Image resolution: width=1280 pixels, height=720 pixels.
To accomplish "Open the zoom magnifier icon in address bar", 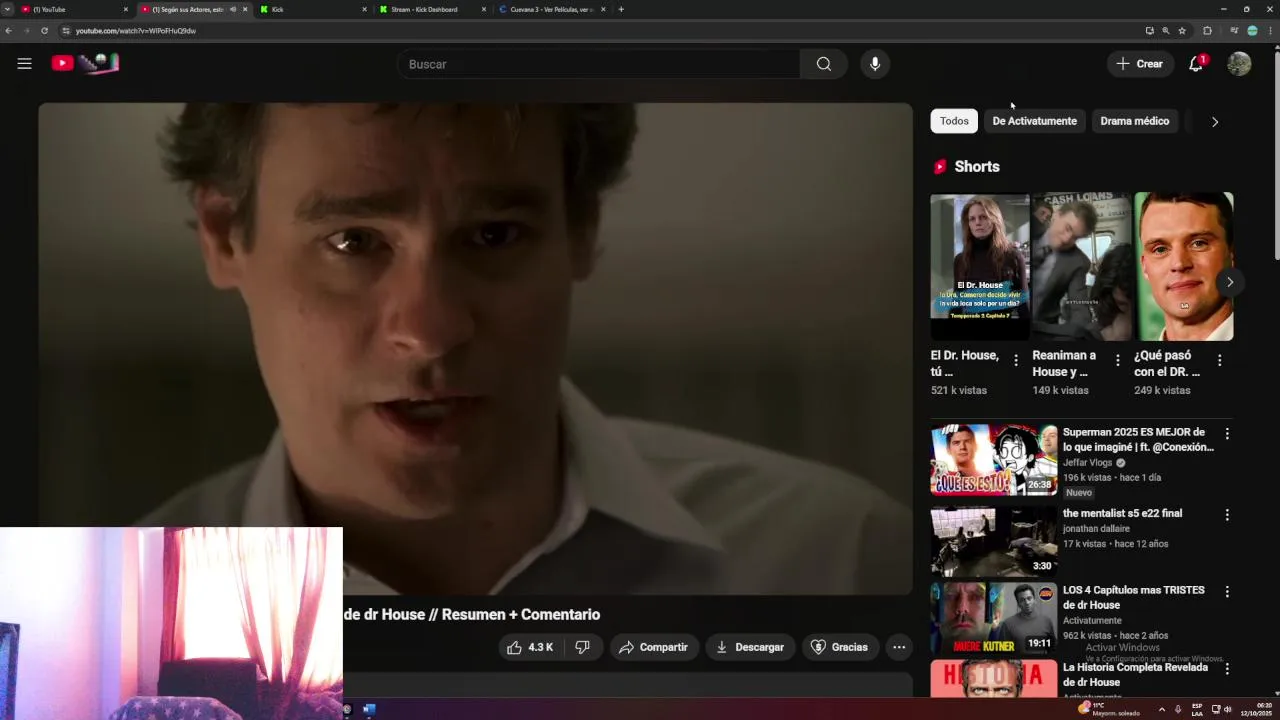I will (1165, 31).
